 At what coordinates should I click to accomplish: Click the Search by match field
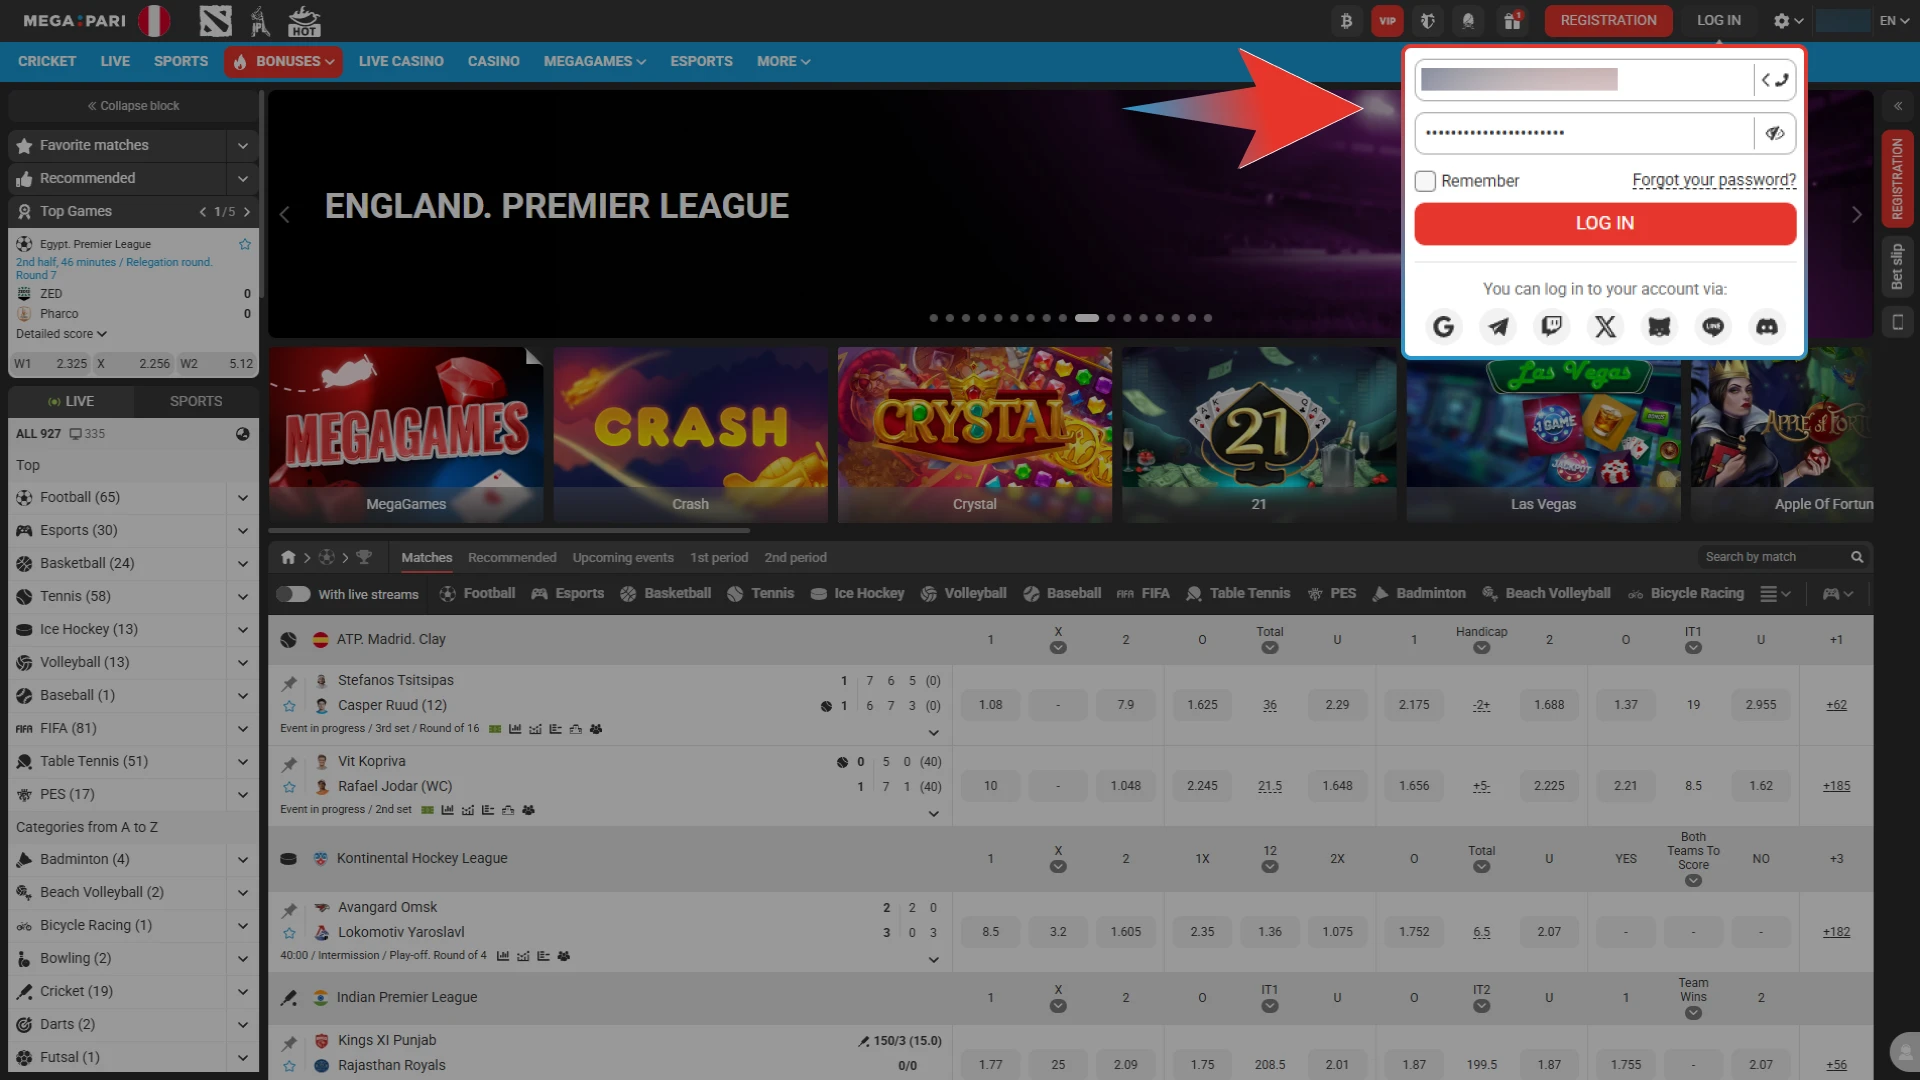1774,557
